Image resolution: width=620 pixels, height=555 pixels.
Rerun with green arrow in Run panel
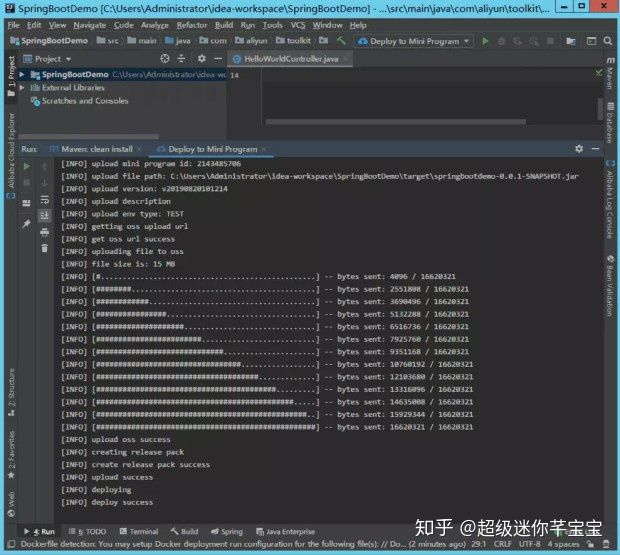(x=26, y=166)
